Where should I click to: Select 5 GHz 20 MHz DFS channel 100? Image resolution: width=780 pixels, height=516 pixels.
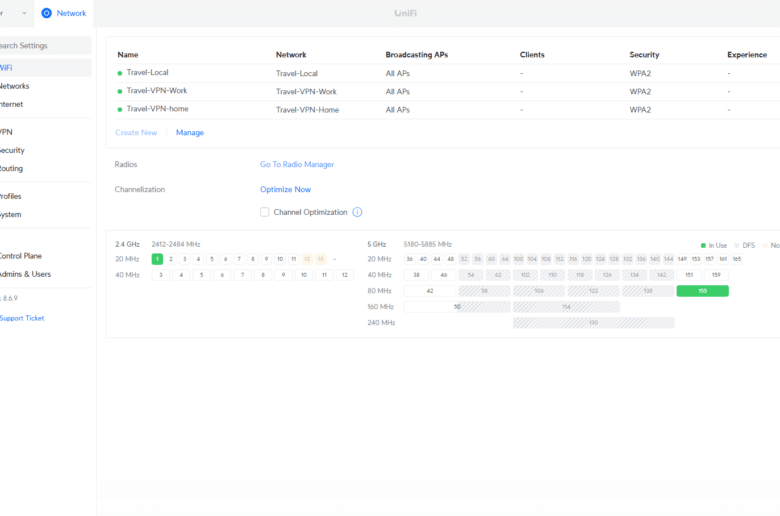tap(518, 259)
